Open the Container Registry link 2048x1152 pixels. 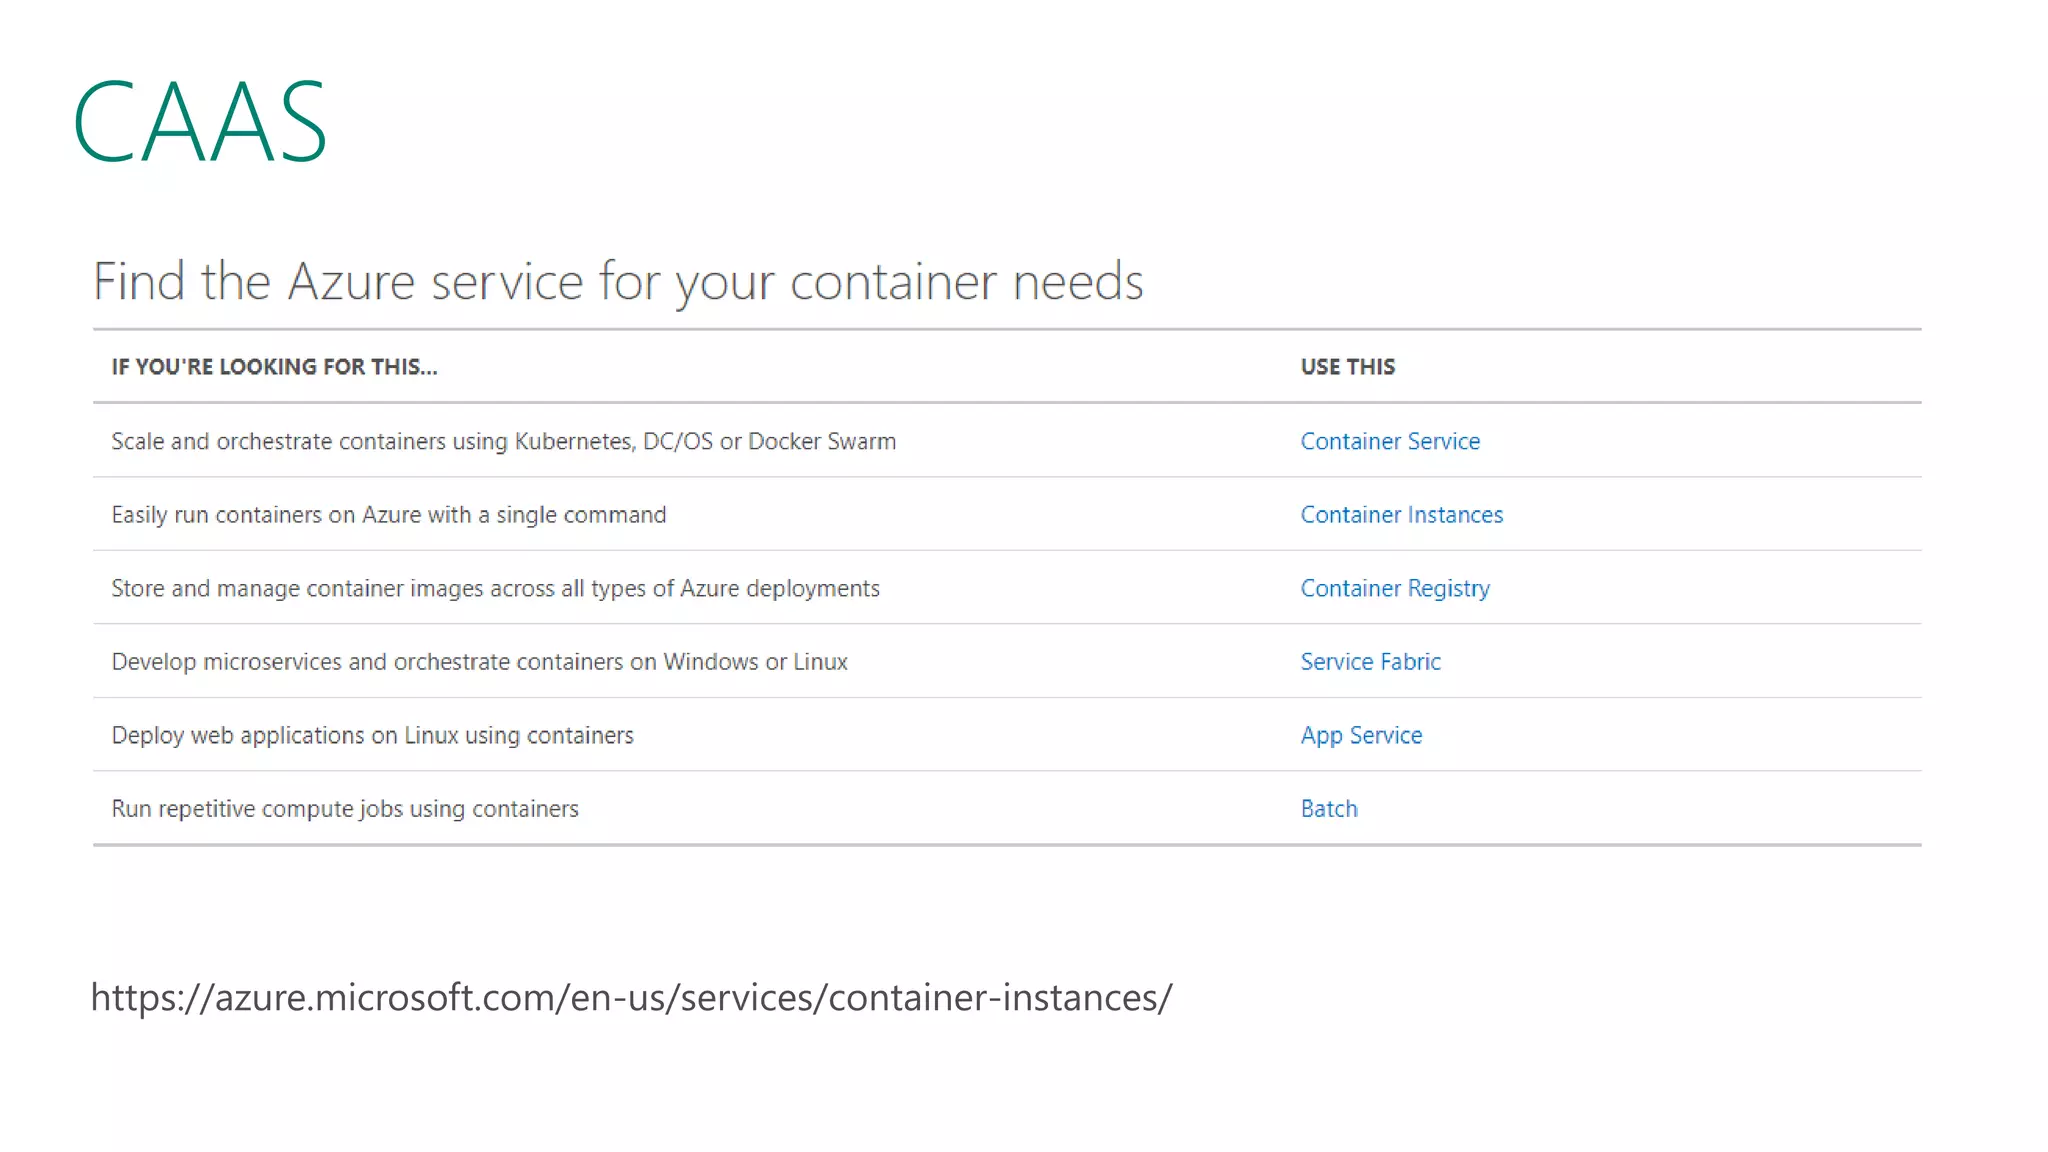[x=1395, y=589]
